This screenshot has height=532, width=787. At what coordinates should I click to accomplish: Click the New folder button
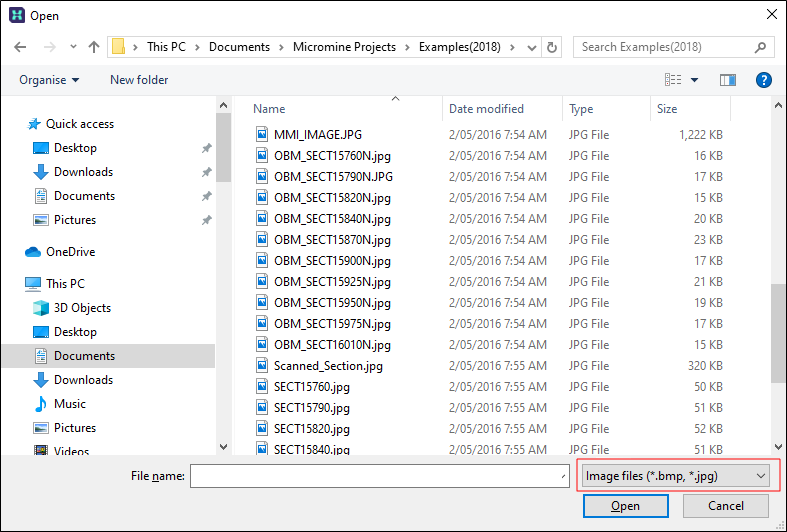[139, 80]
